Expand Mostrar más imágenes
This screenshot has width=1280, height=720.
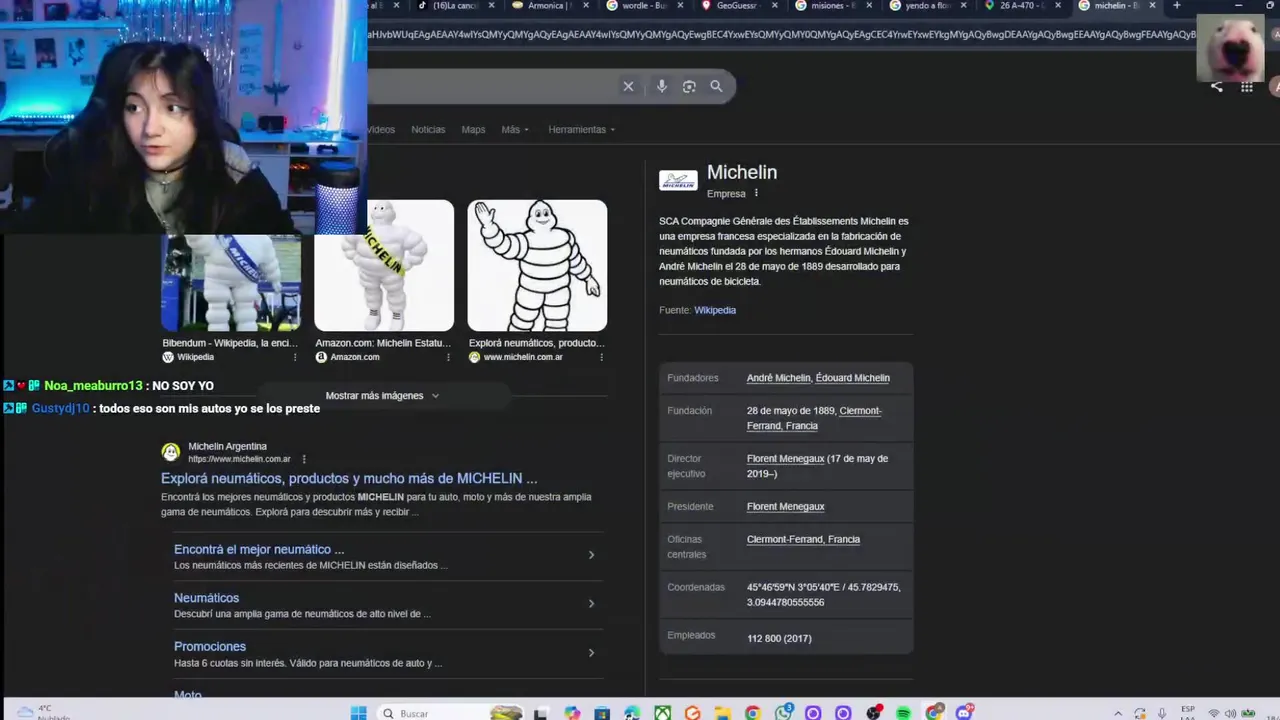(382, 395)
